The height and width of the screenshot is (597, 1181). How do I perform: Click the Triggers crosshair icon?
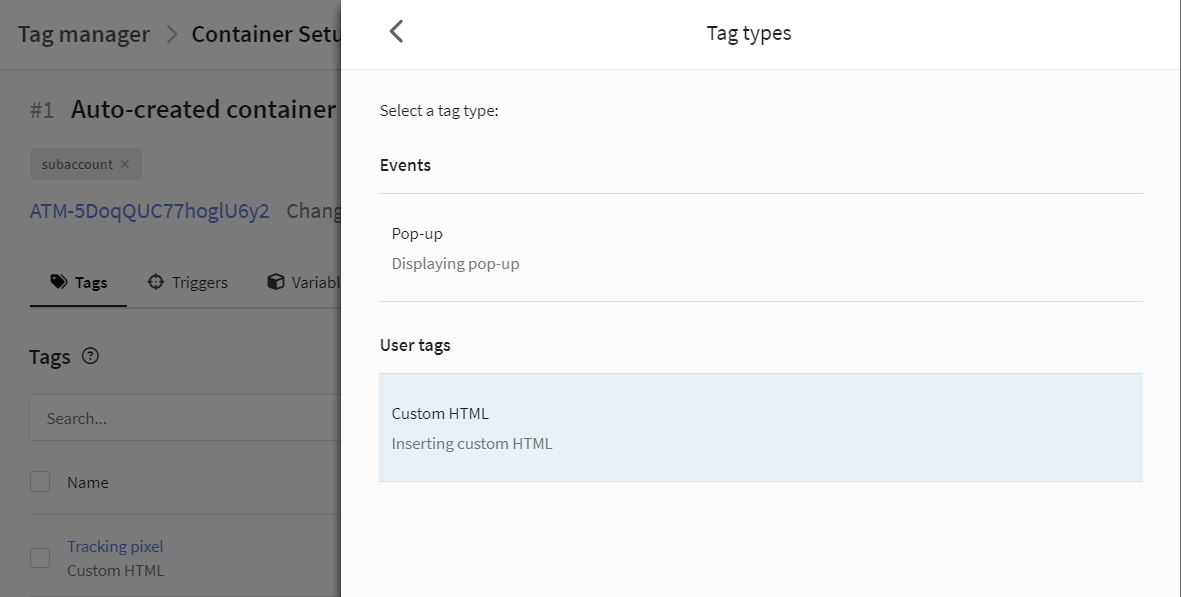click(155, 282)
